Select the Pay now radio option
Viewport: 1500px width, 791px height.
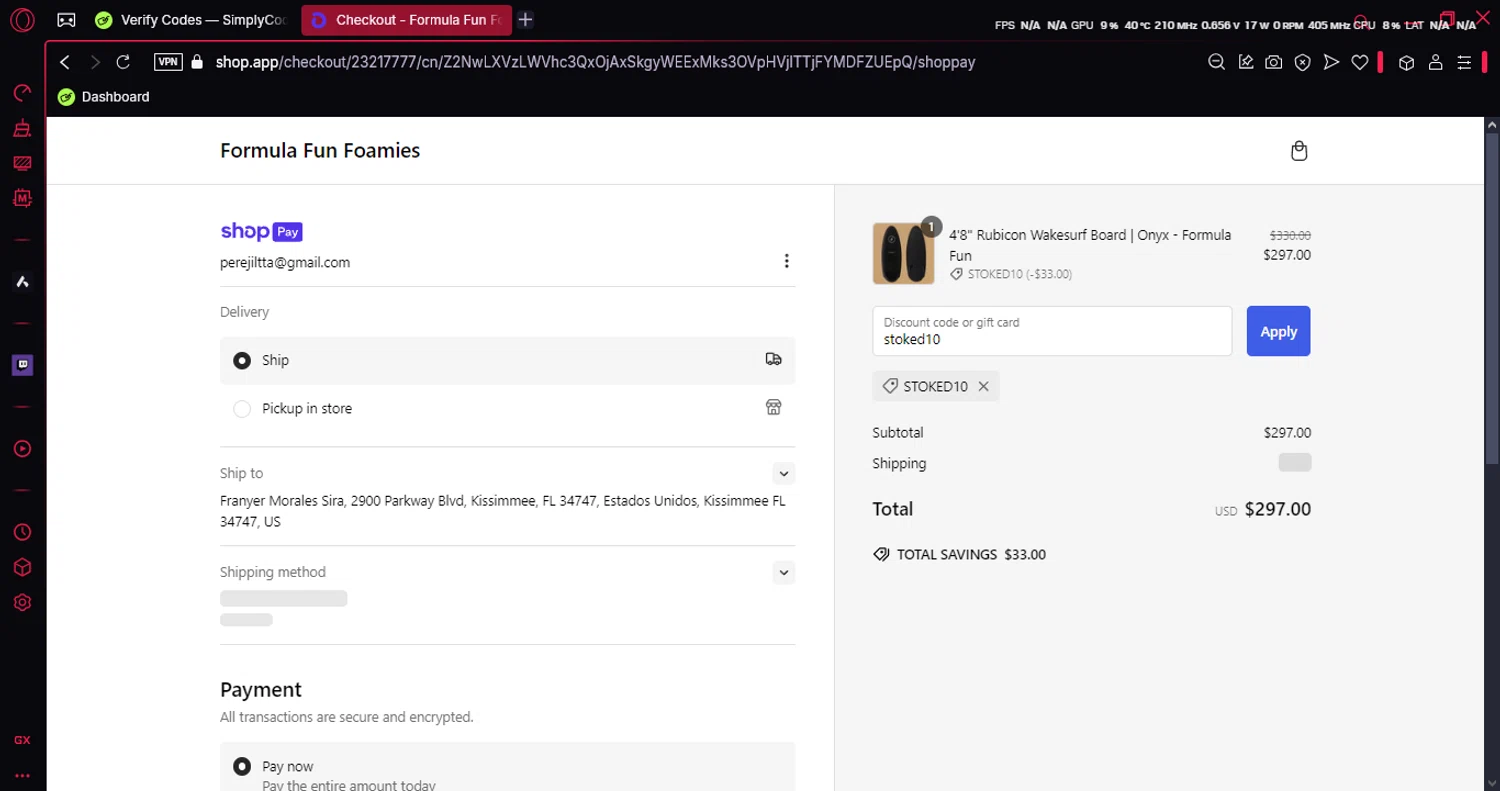pyautogui.click(x=242, y=767)
